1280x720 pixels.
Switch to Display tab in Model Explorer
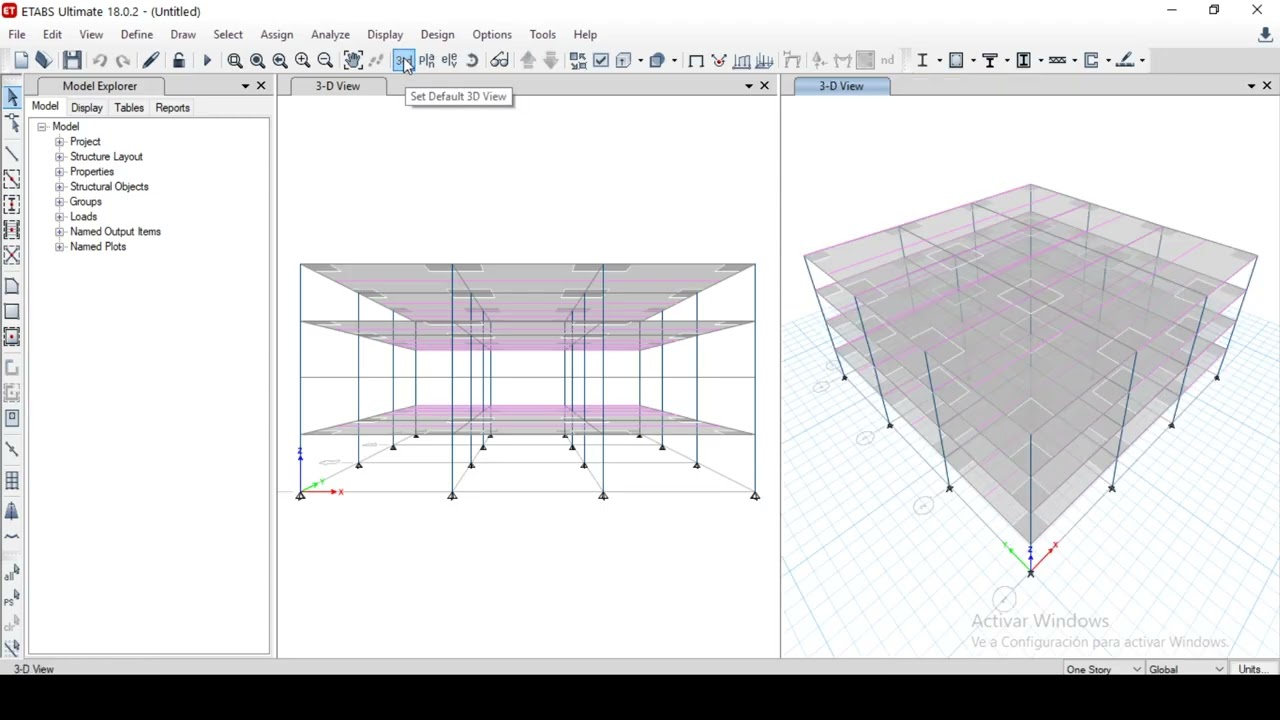point(87,108)
